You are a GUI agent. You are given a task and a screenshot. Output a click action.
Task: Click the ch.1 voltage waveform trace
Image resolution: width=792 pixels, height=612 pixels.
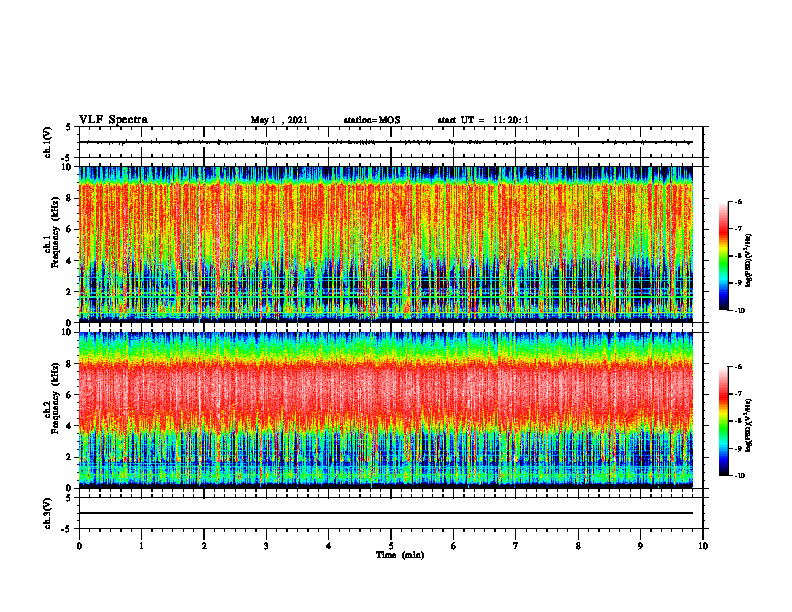point(386,142)
